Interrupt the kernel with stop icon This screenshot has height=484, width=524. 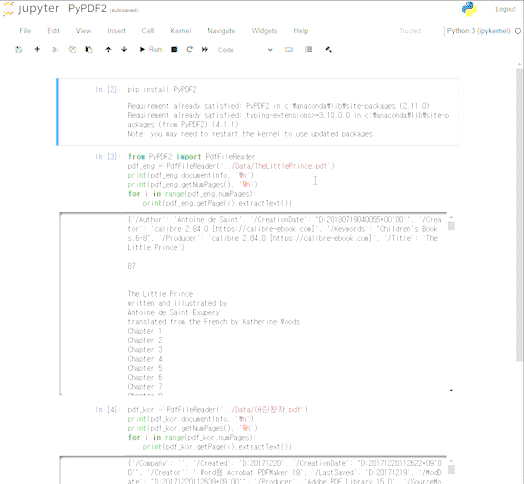[174, 49]
